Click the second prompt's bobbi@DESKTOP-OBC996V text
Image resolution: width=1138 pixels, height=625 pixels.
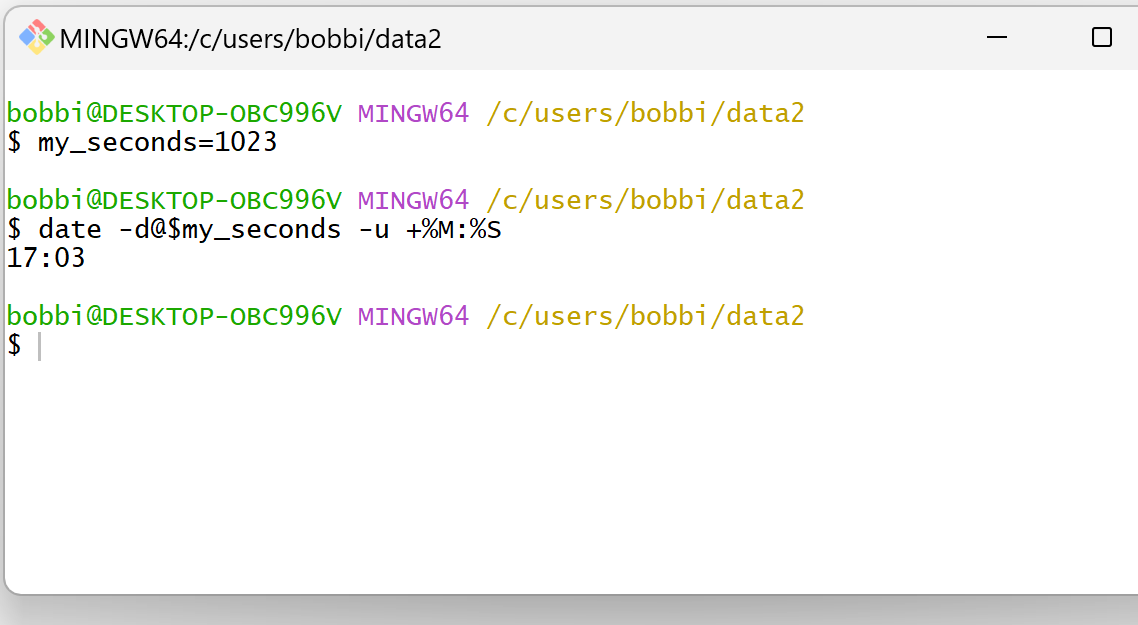[174, 200]
